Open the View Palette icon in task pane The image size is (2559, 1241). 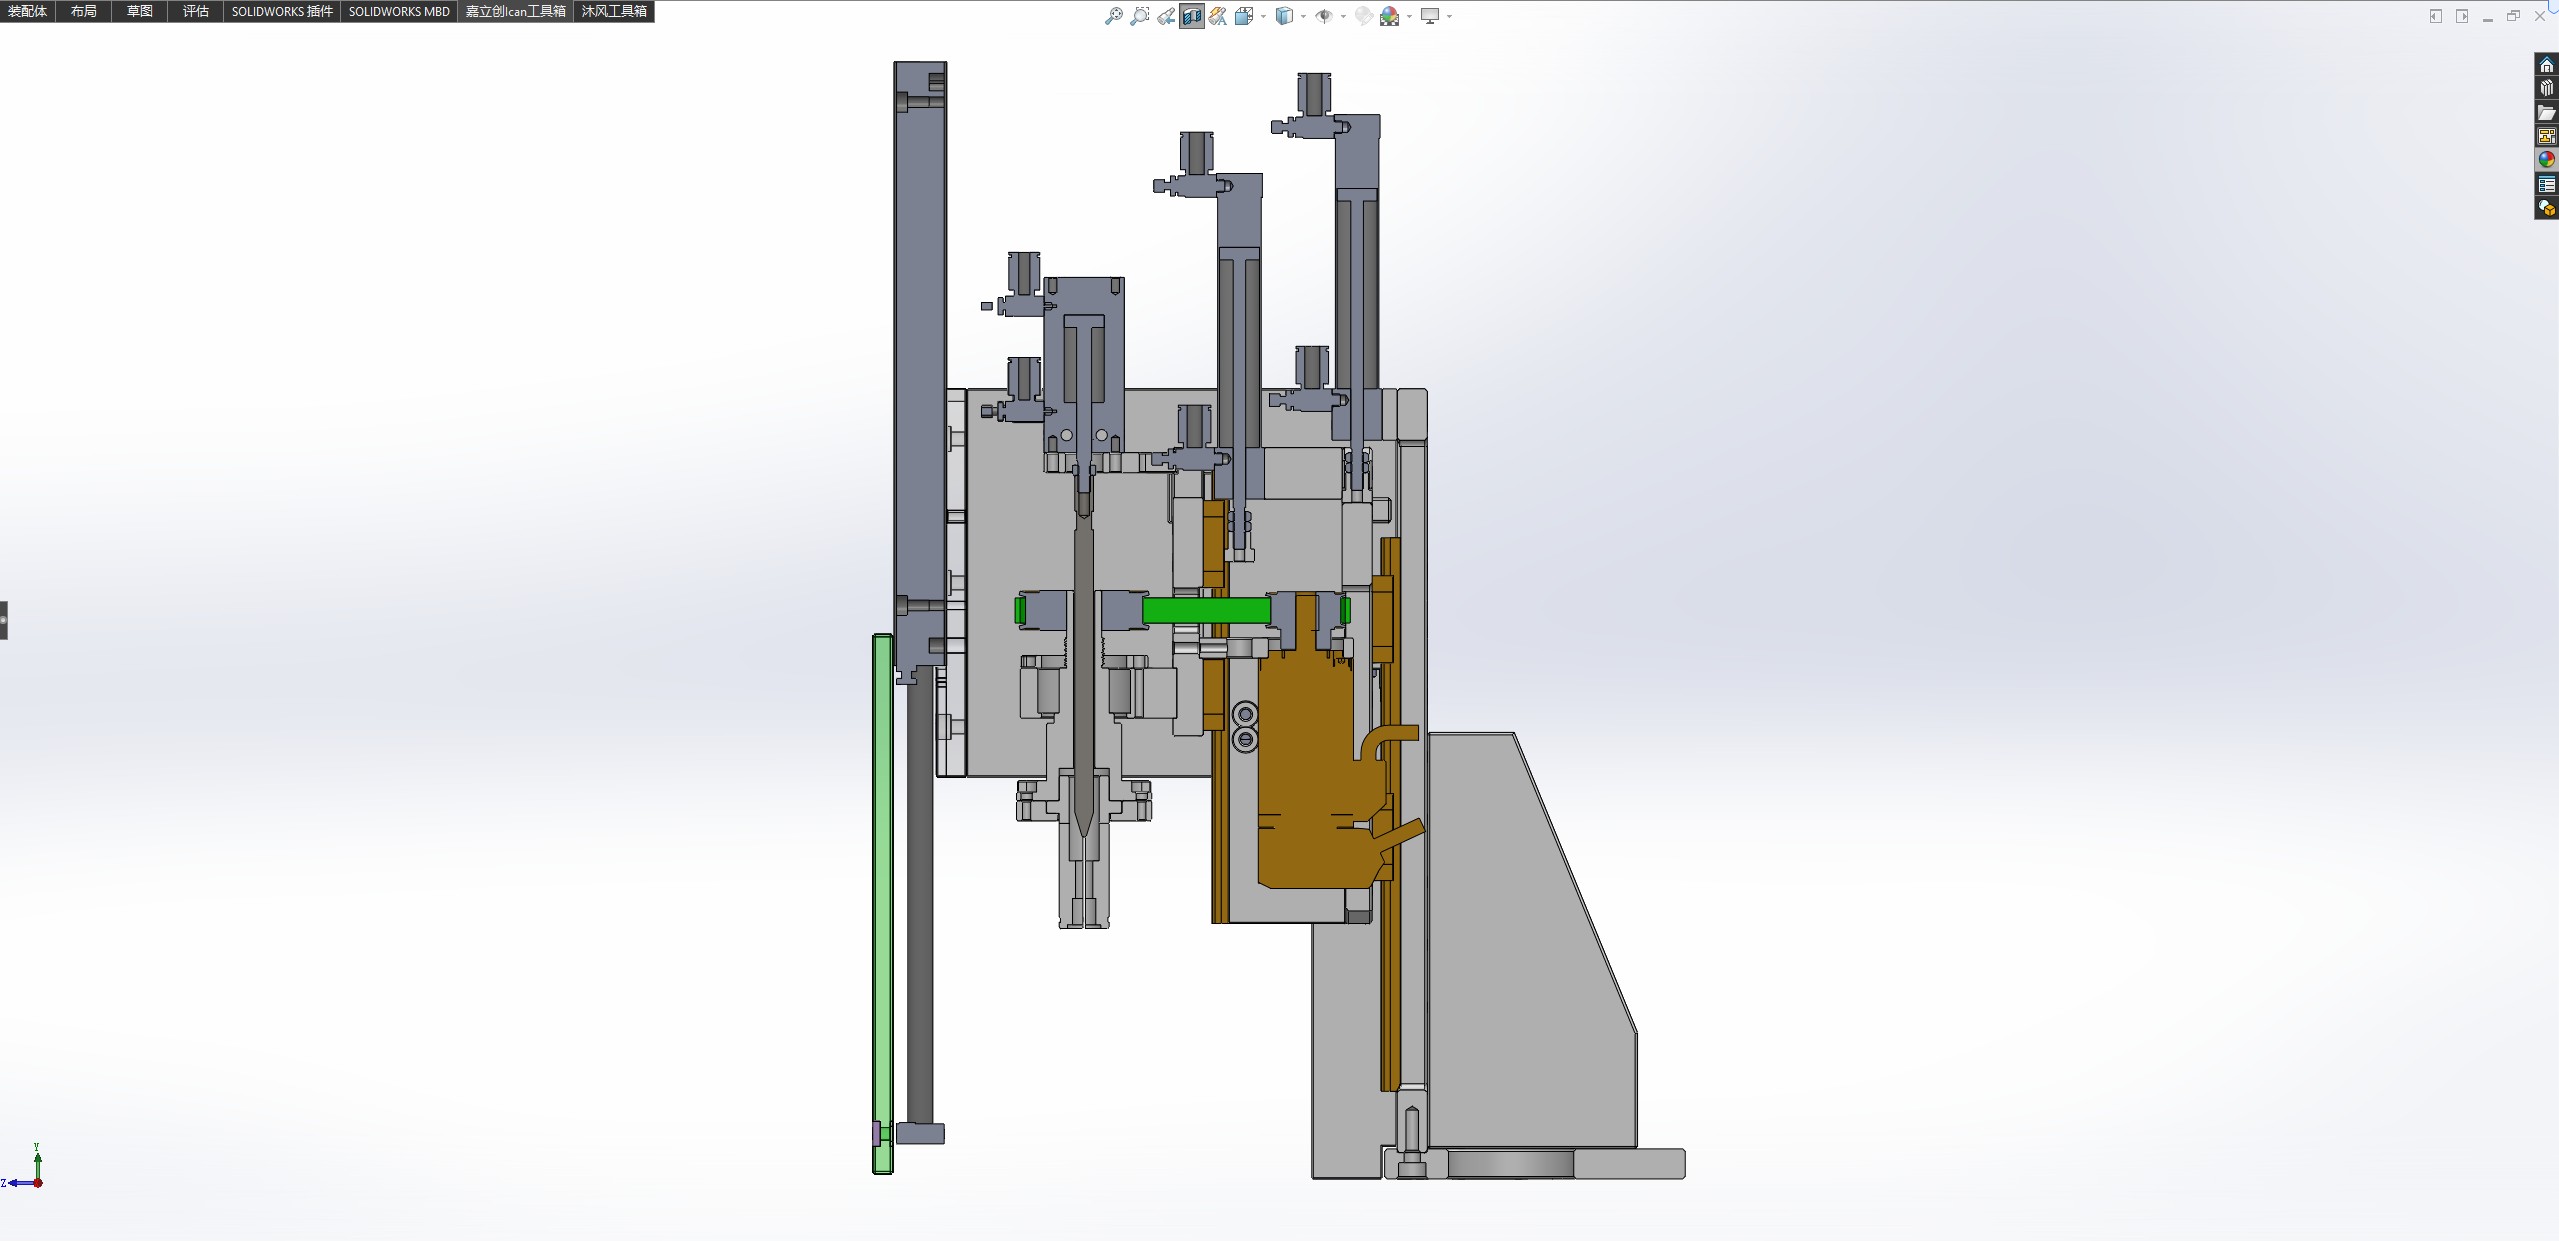[x=2546, y=136]
